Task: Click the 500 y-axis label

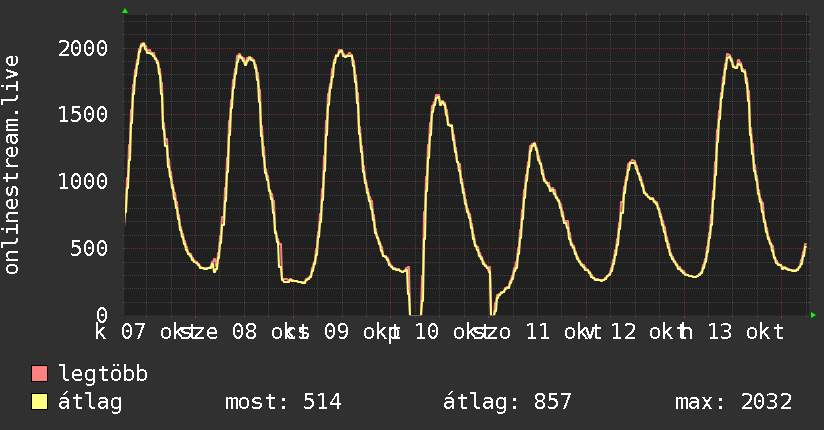Action: pyautogui.click(x=90, y=249)
